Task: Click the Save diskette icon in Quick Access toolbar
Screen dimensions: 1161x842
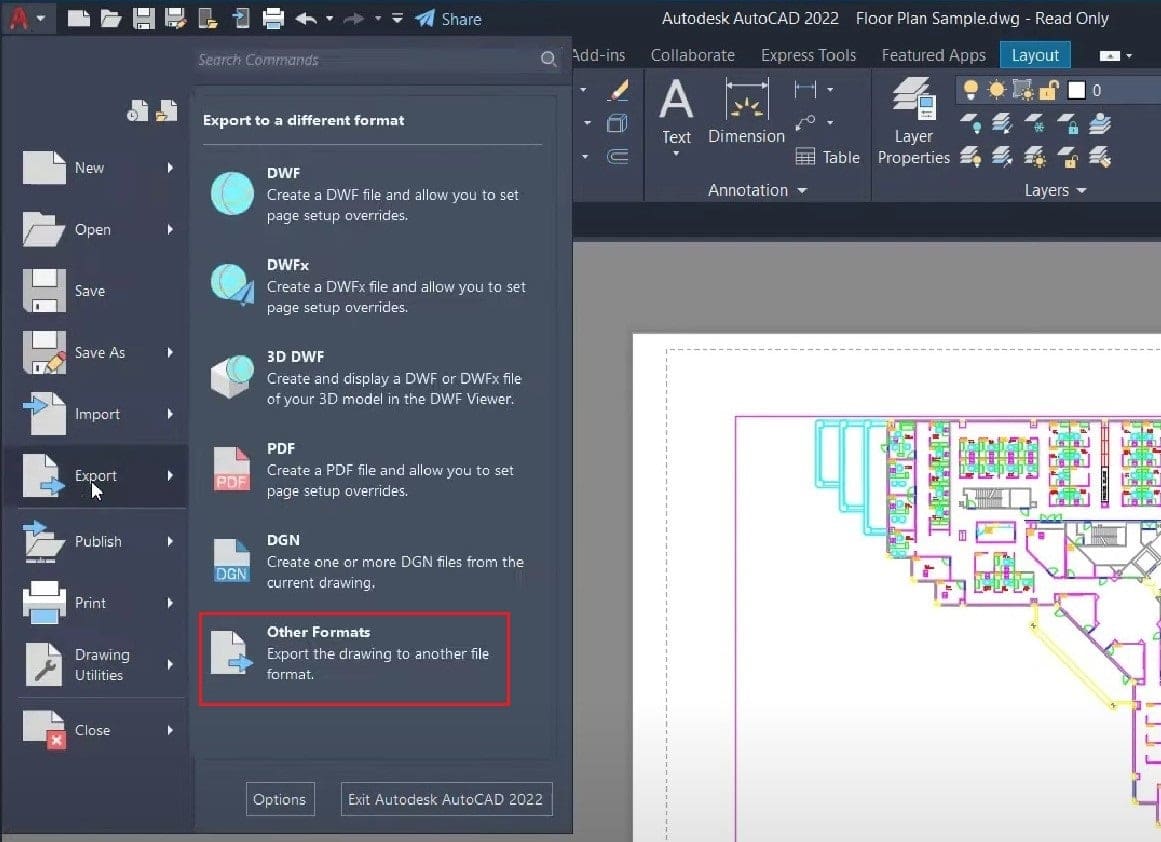Action: (144, 18)
